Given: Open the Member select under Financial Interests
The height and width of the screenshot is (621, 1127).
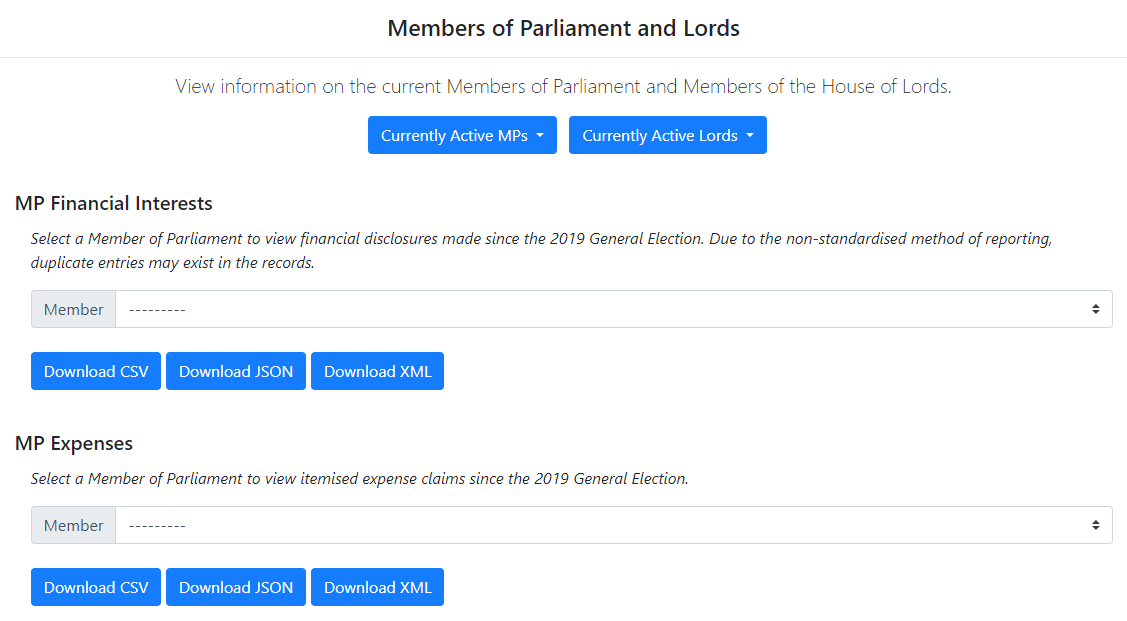Looking at the screenshot, I should click(x=613, y=310).
